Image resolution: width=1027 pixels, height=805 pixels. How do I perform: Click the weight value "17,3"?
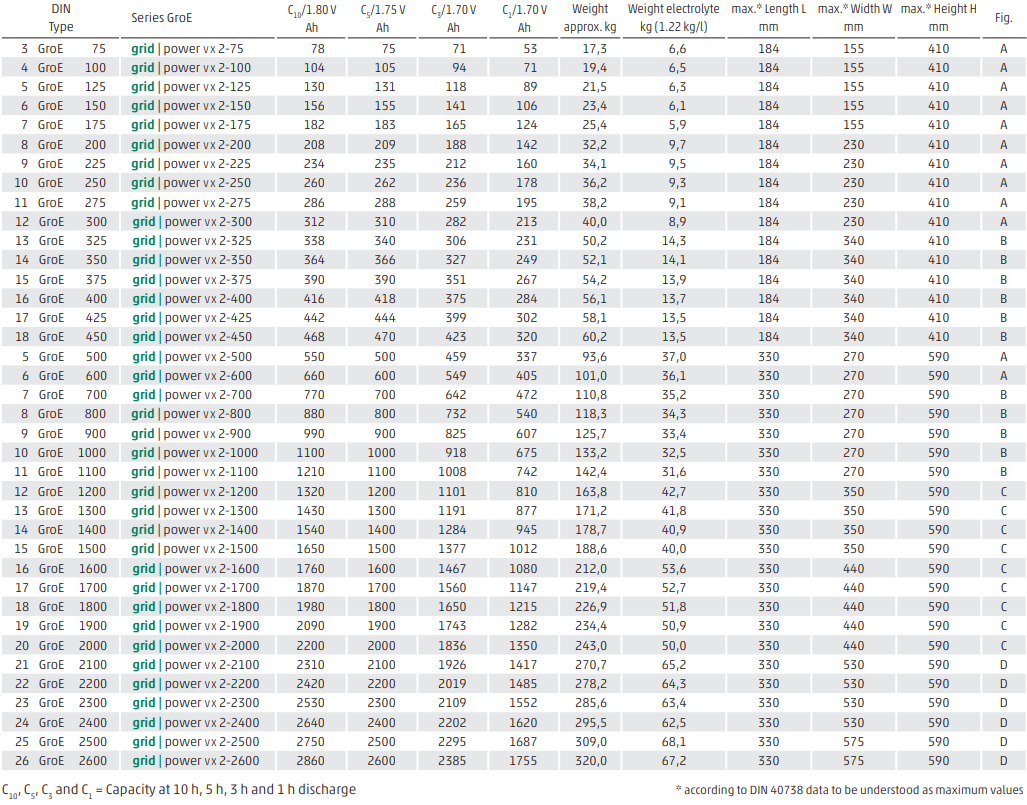pyautogui.click(x=595, y=49)
